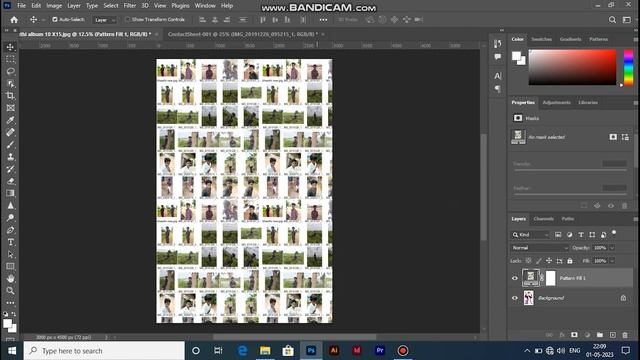The image size is (640, 360).
Task: Switch to the Channels tab
Action: [544, 219]
